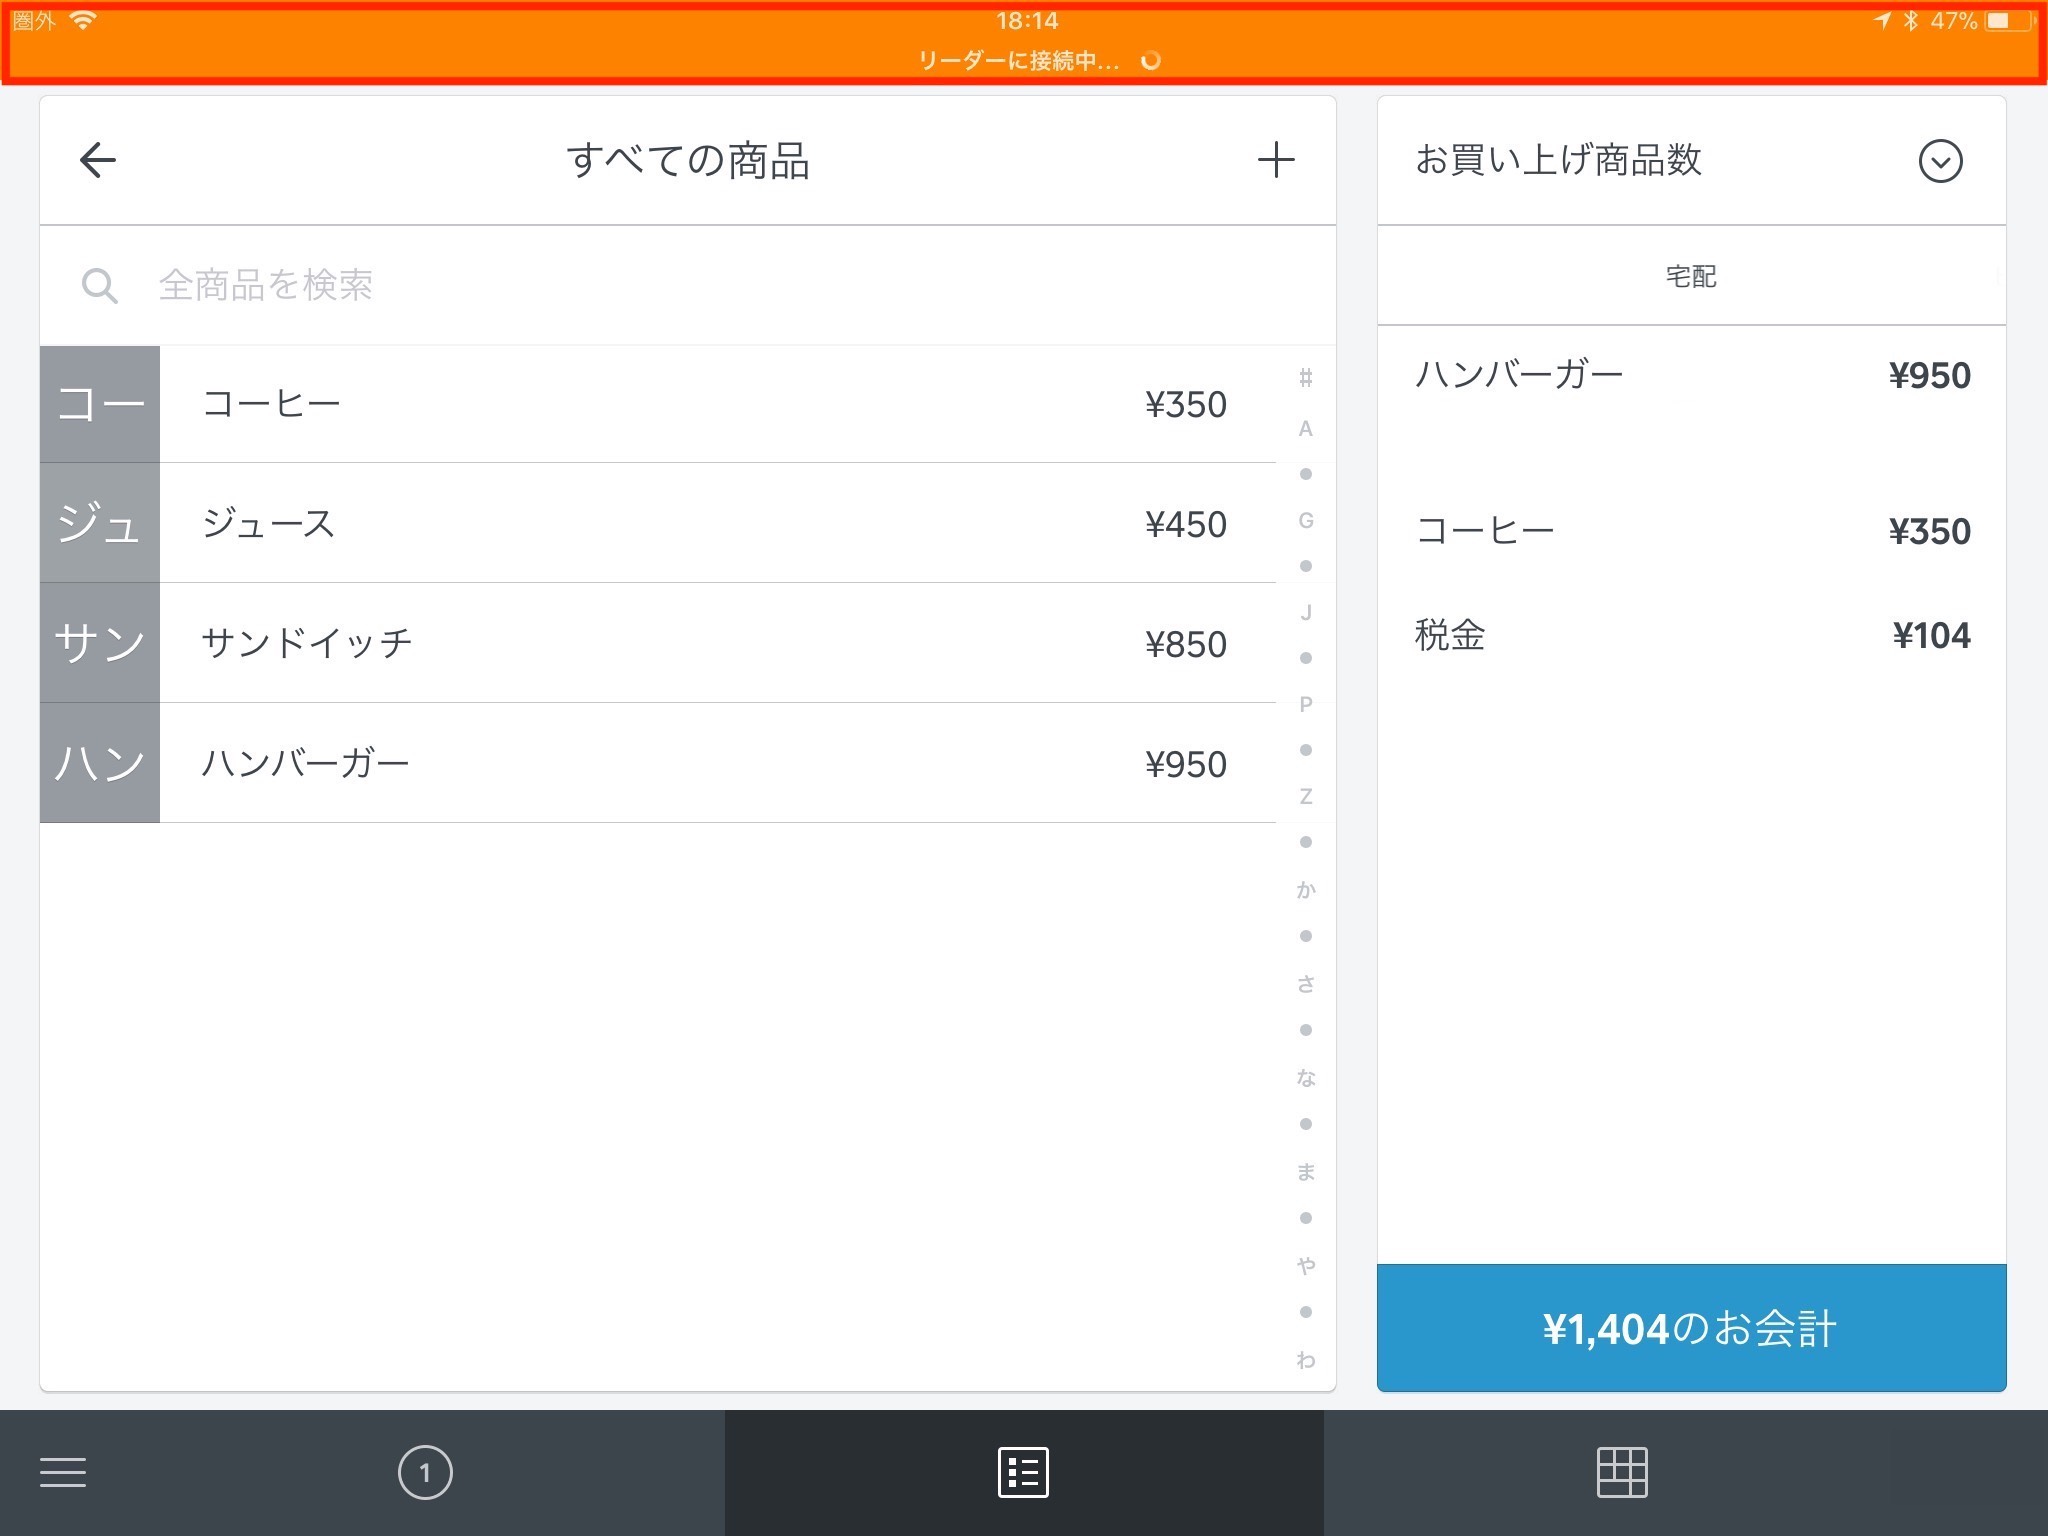This screenshot has width=2048, height=1536.
Task: Open the hamburger menu icon
Action: click(63, 1472)
